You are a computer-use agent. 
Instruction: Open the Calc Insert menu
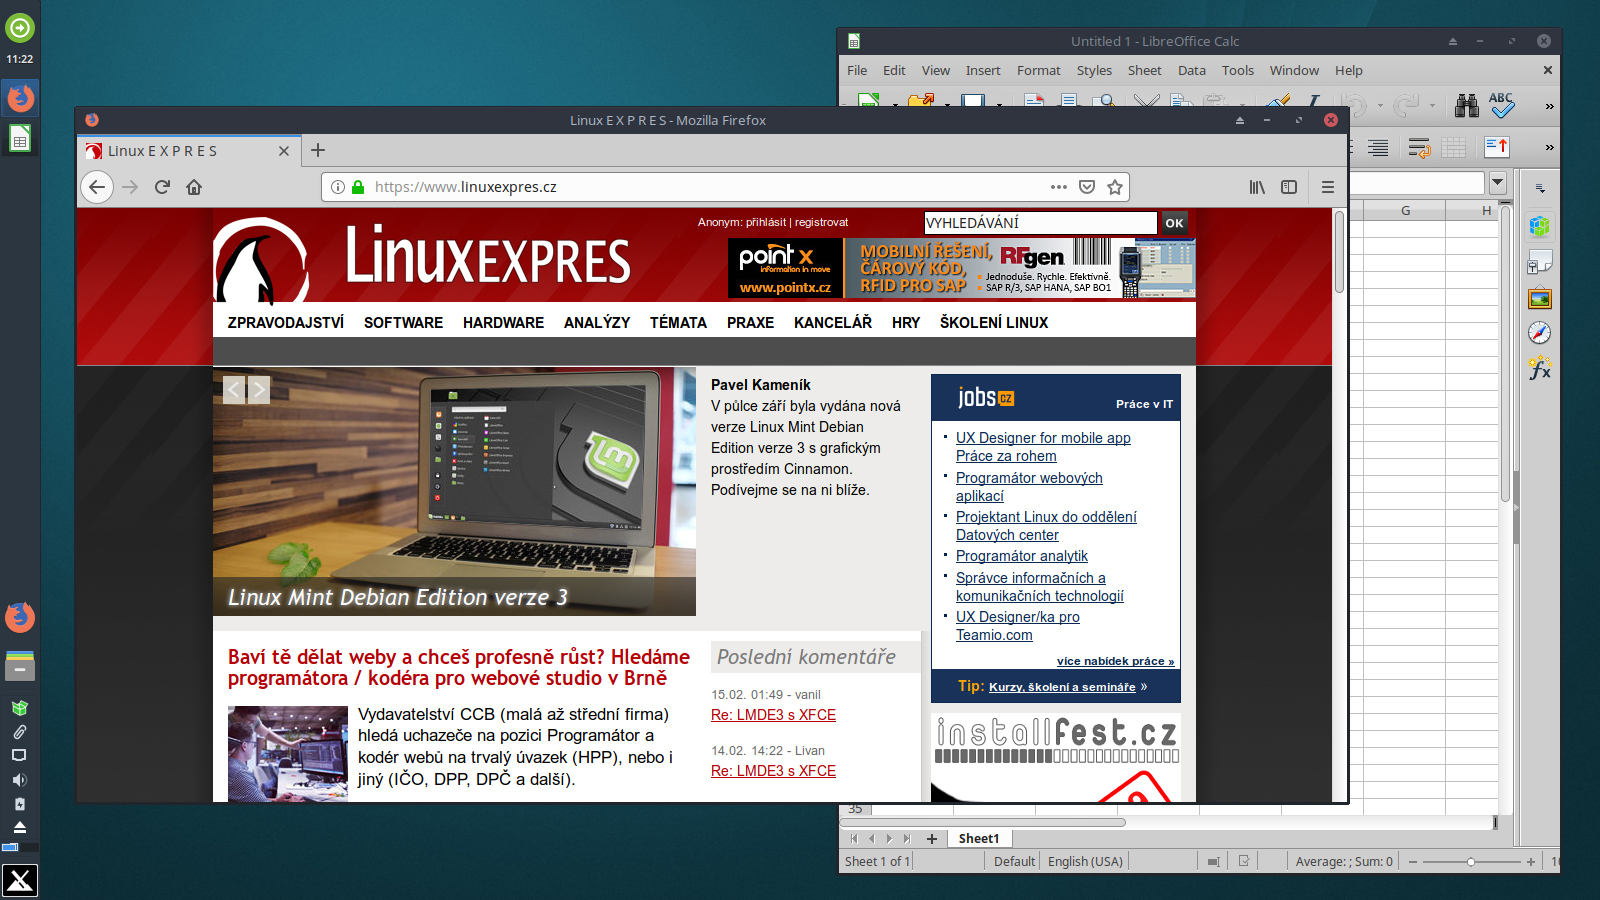[x=983, y=70]
